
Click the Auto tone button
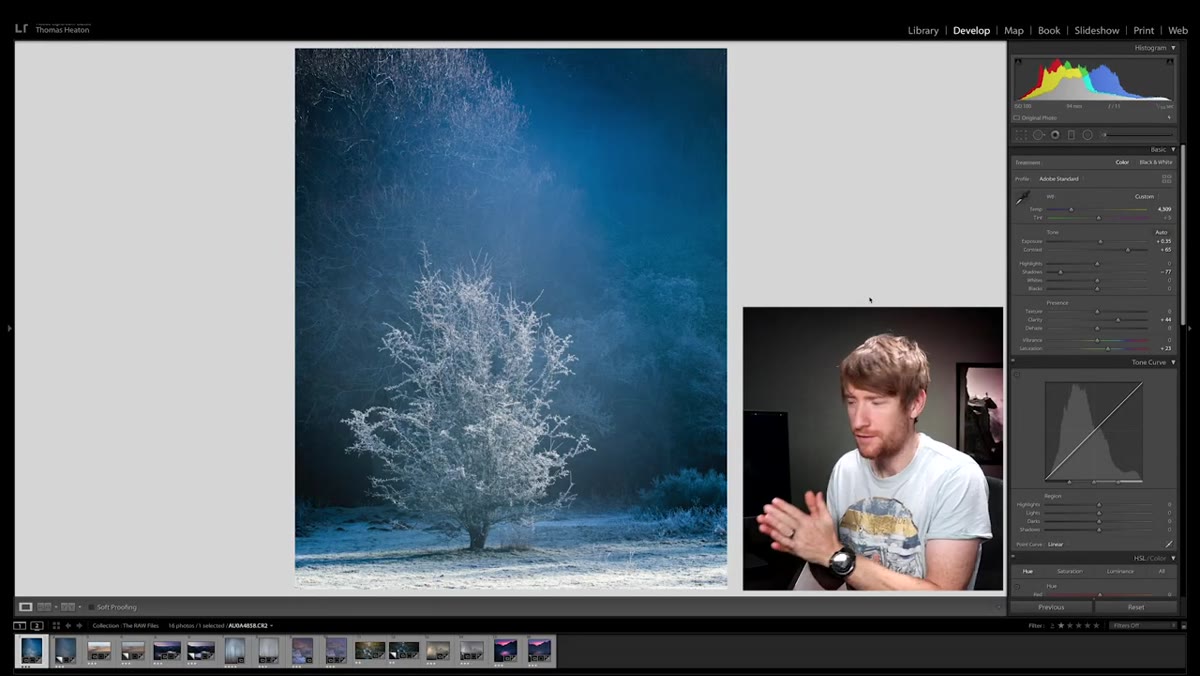click(1161, 232)
